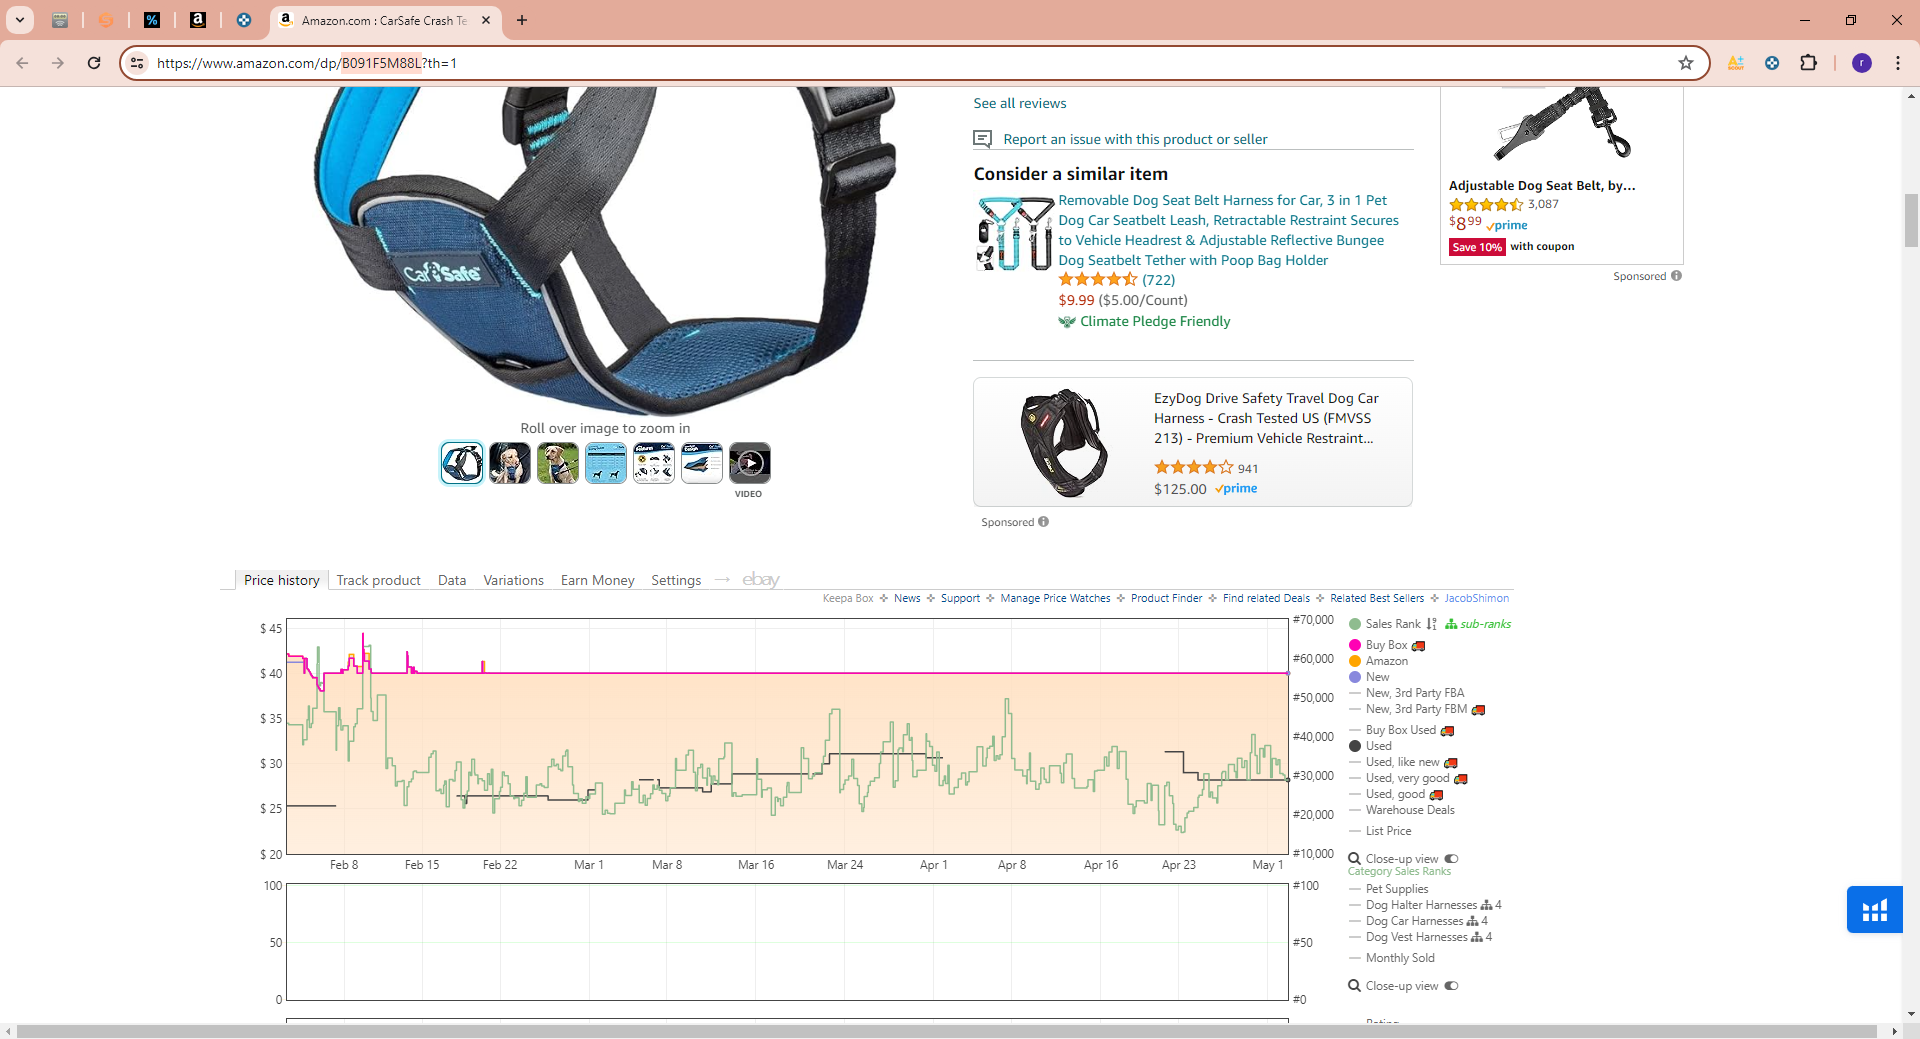
Task: Click truck icon beside Buy Box Used
Action: 1447,731
